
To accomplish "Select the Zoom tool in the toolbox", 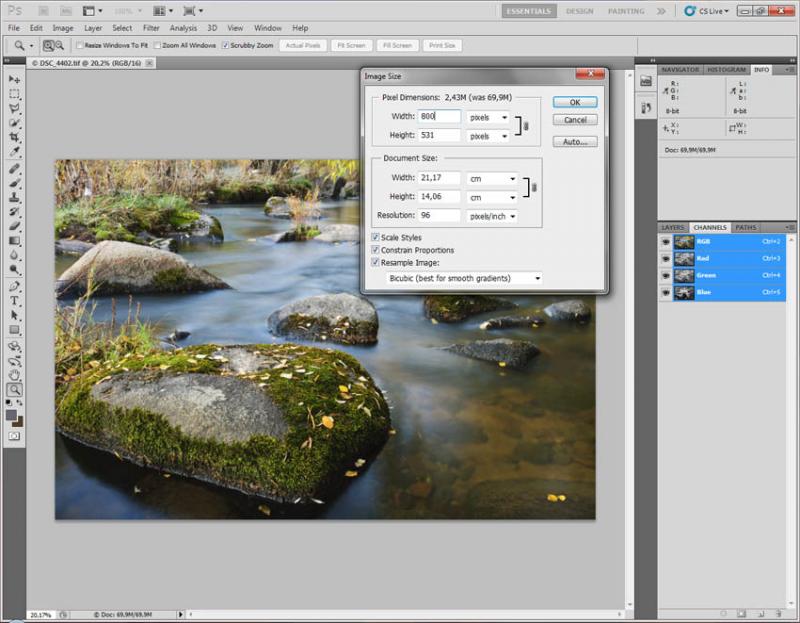I will coord(14,390).
